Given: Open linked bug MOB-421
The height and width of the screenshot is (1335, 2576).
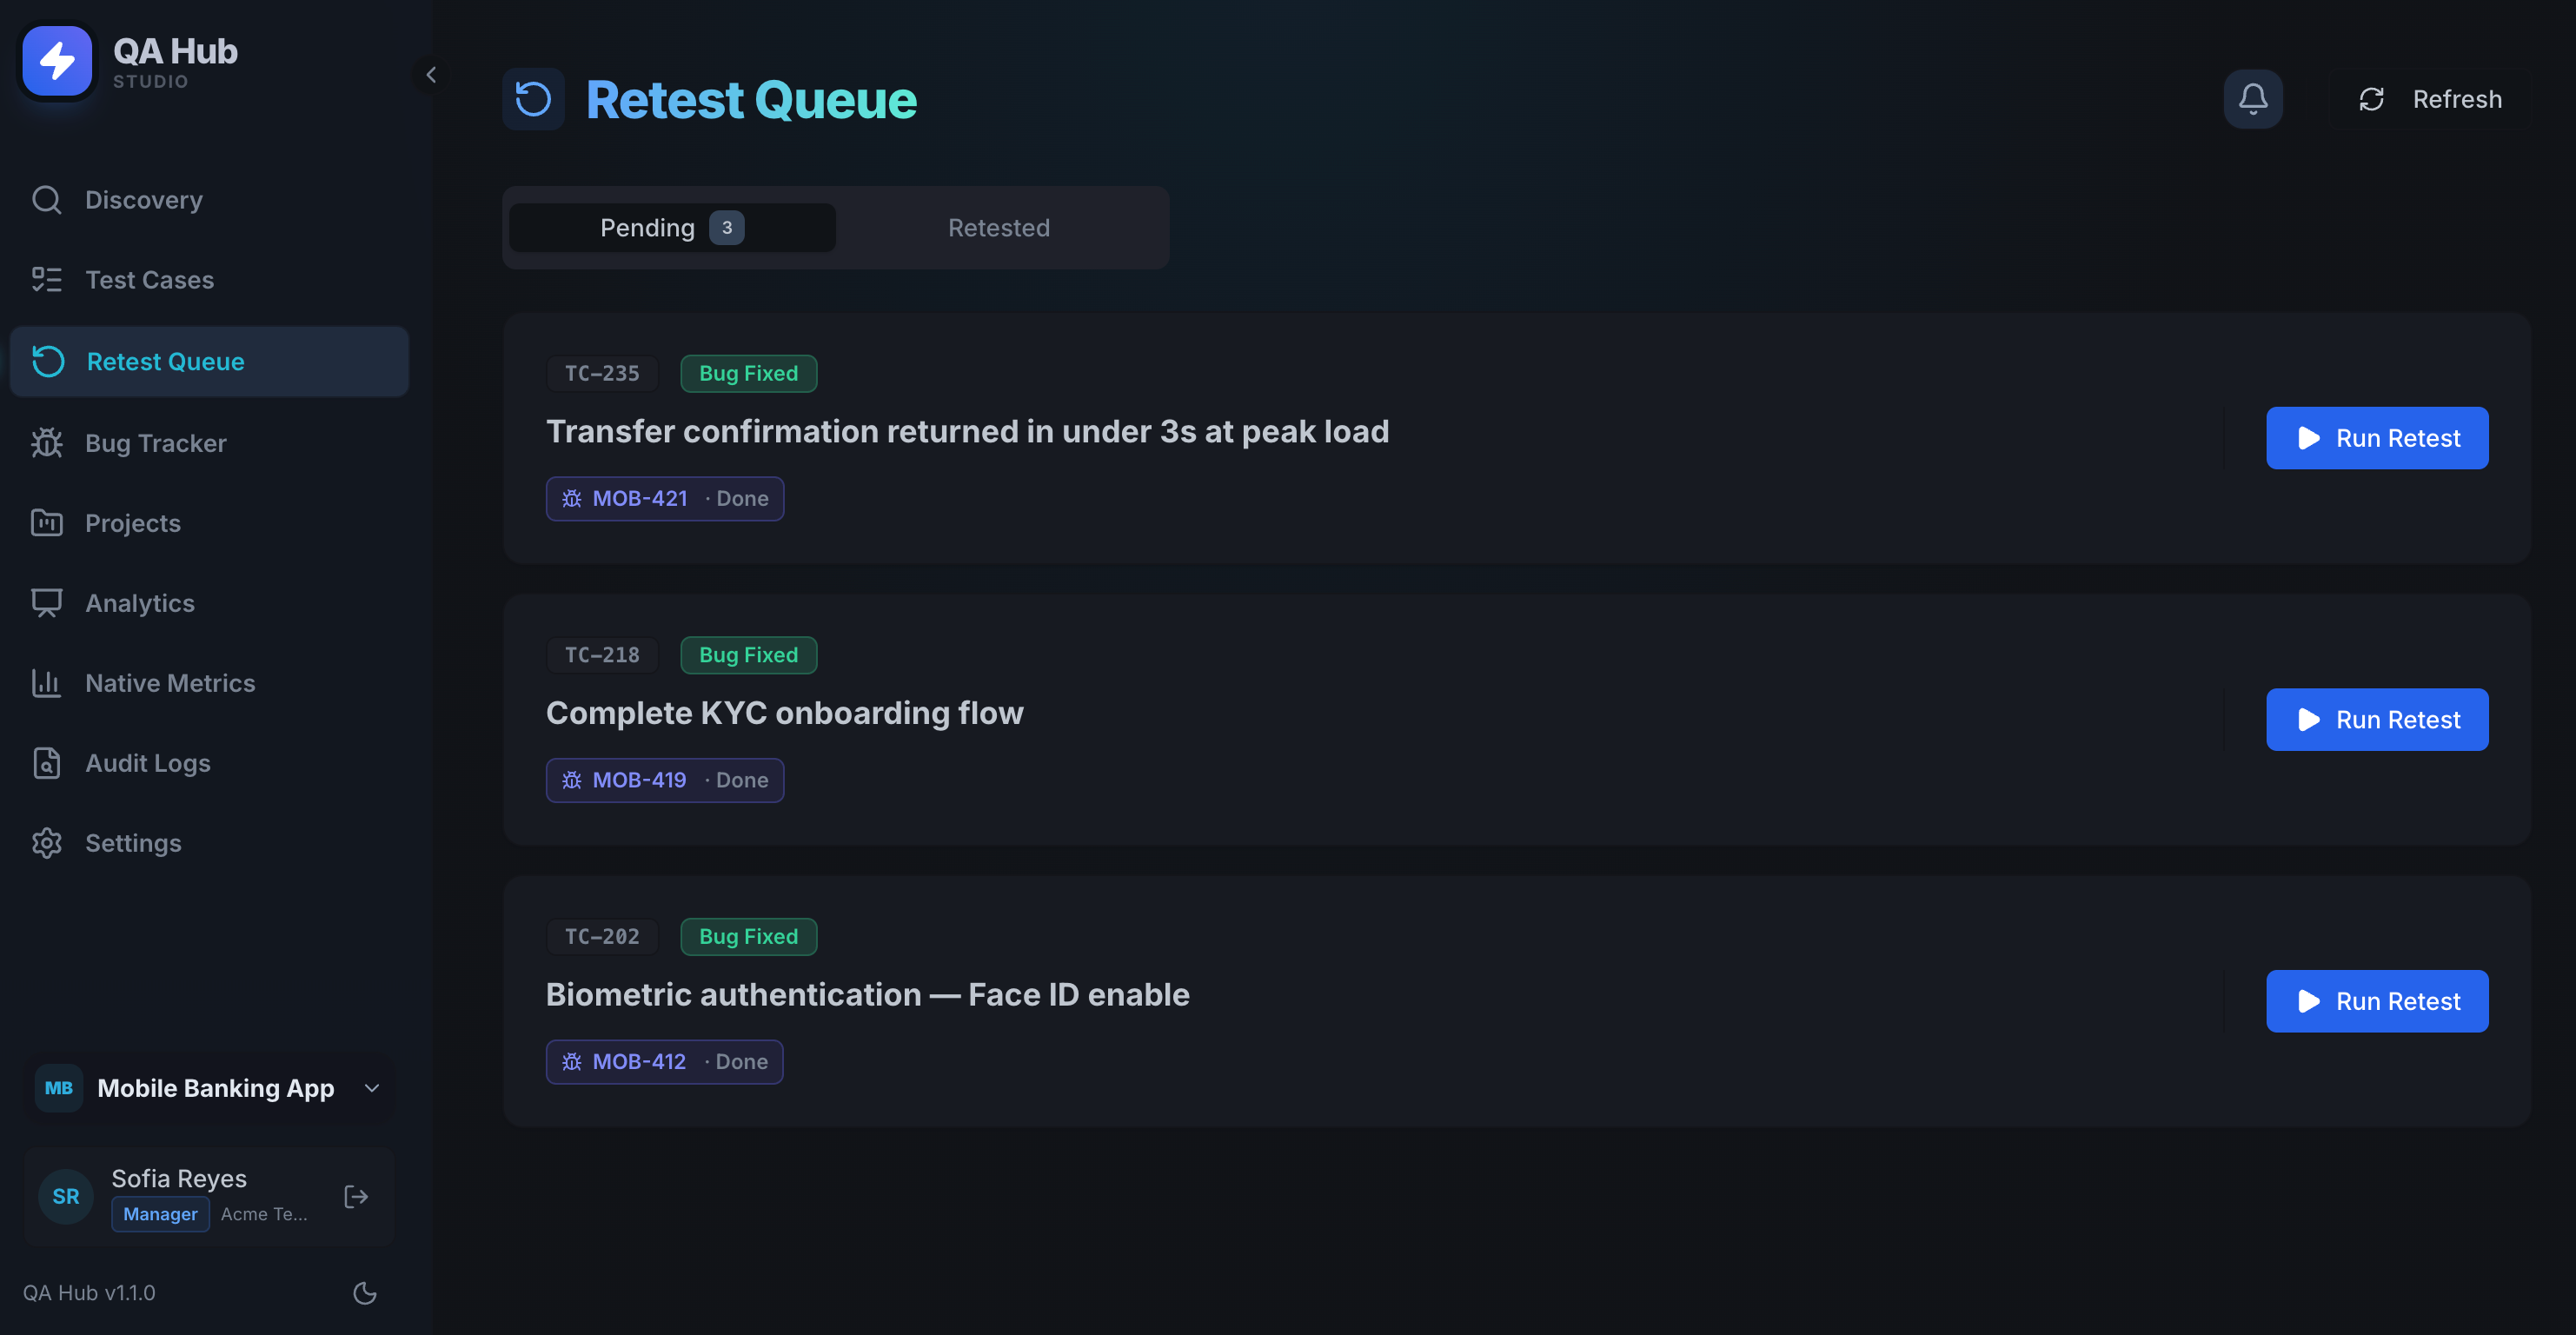Looking at the screenshot, I should click(x=665, y=499).
